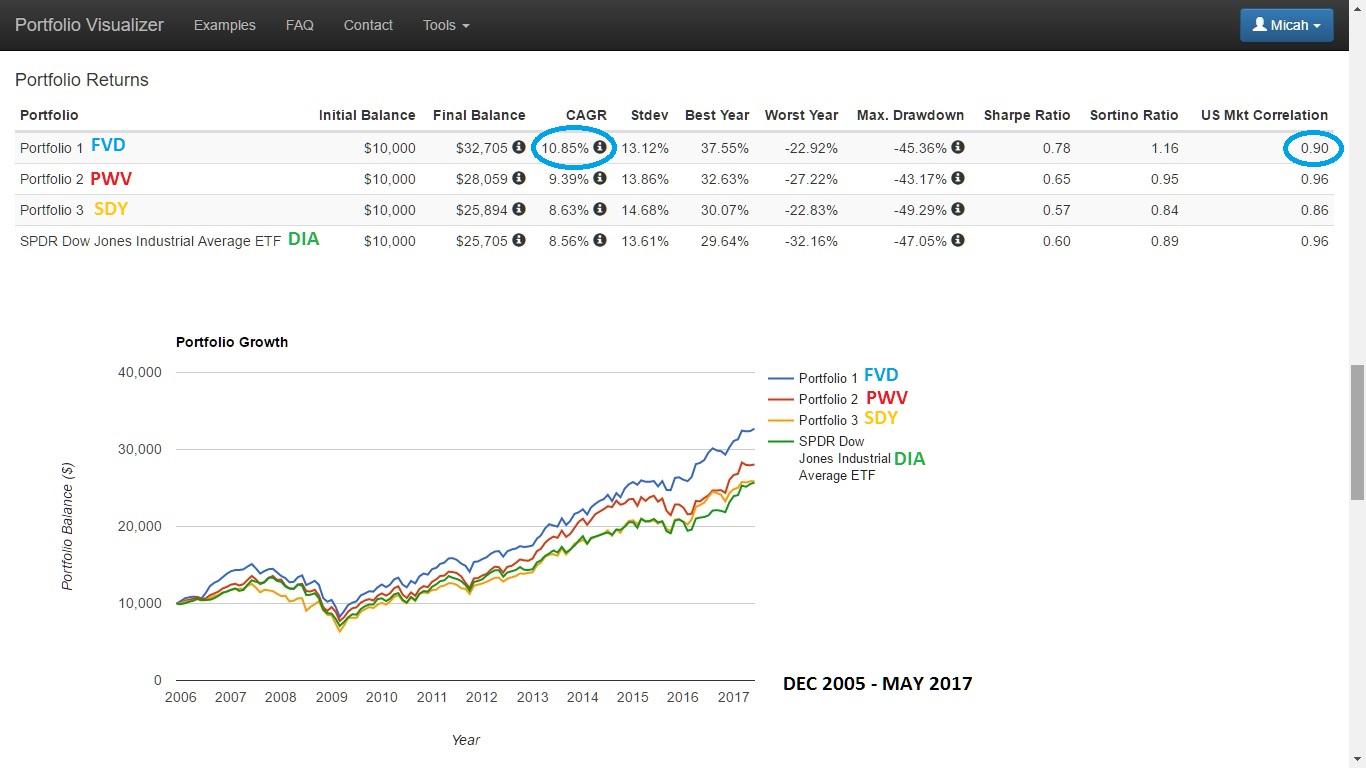Click info icon next to $25,705 final balance

(x=519, y=240)
